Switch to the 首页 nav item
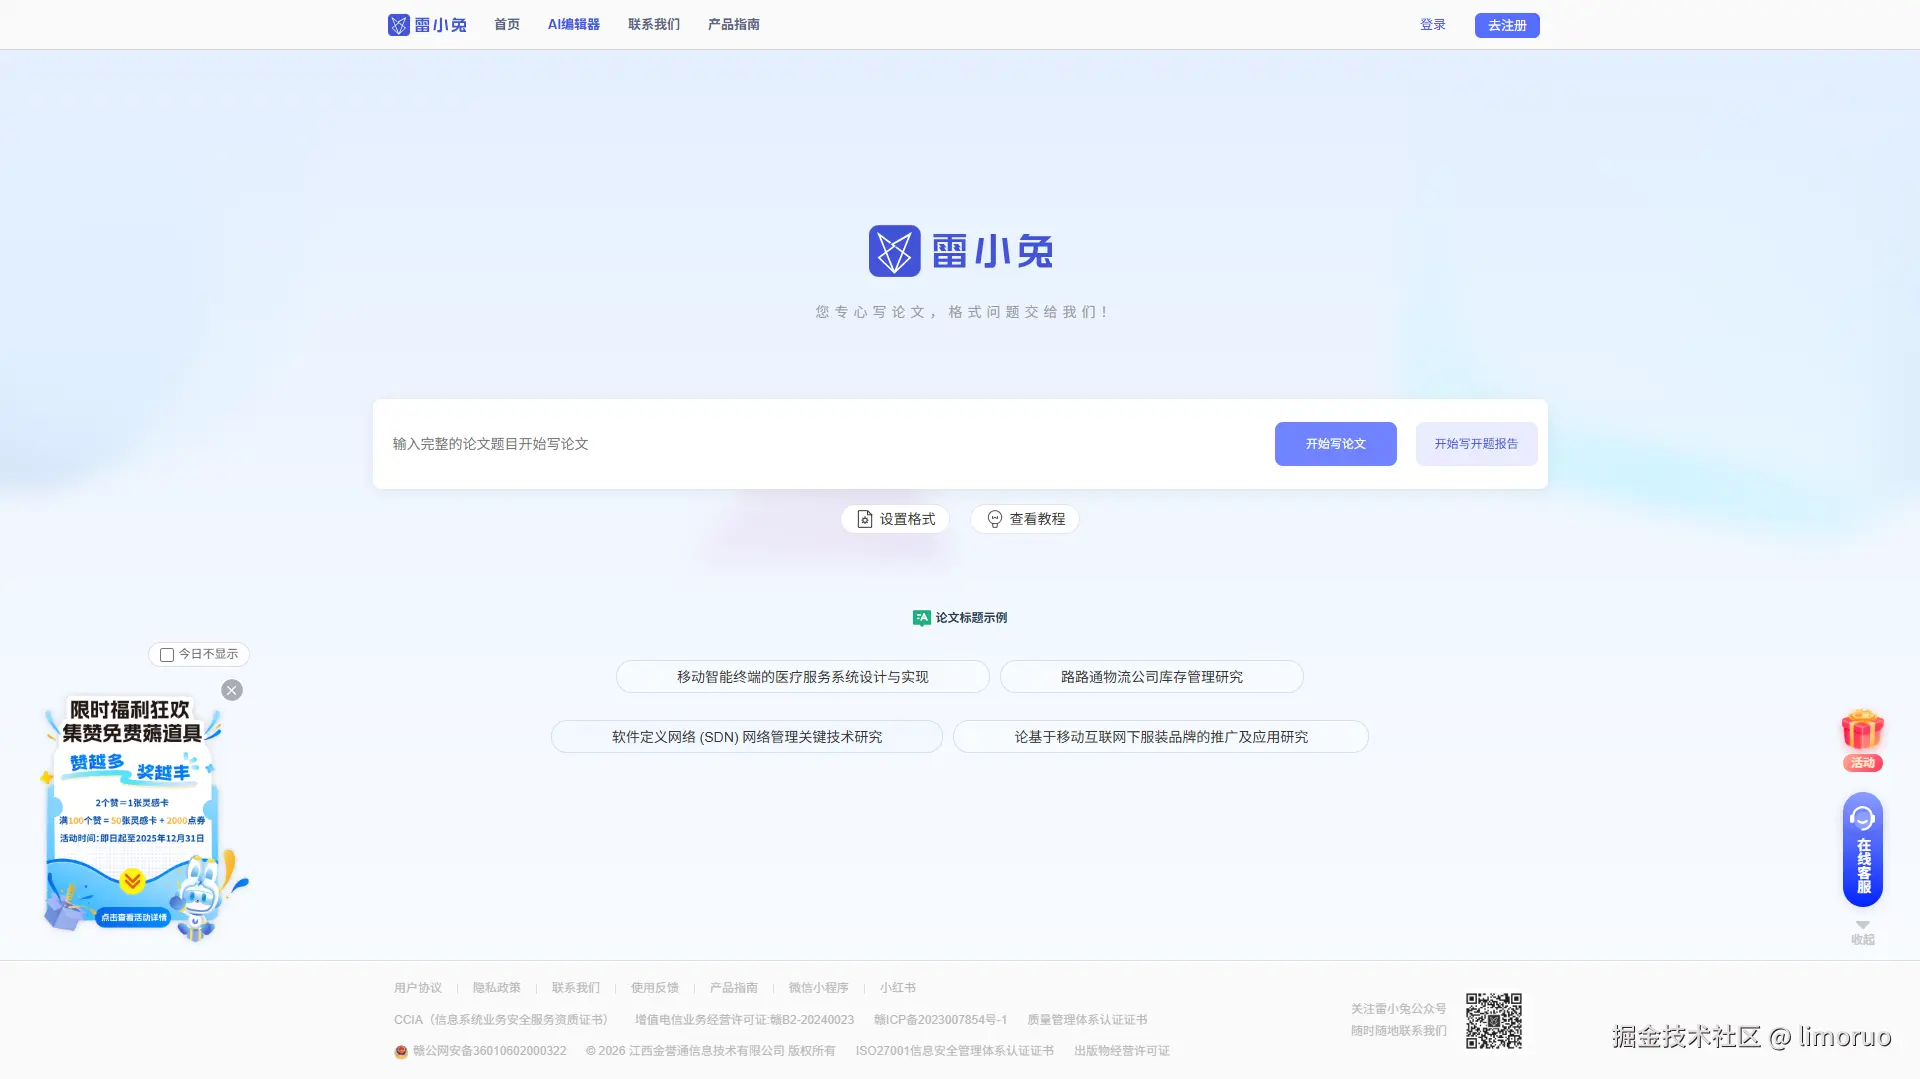The height and width of the screenshot is (1079, 1920). pyautogui.click(x=506, y=24)
